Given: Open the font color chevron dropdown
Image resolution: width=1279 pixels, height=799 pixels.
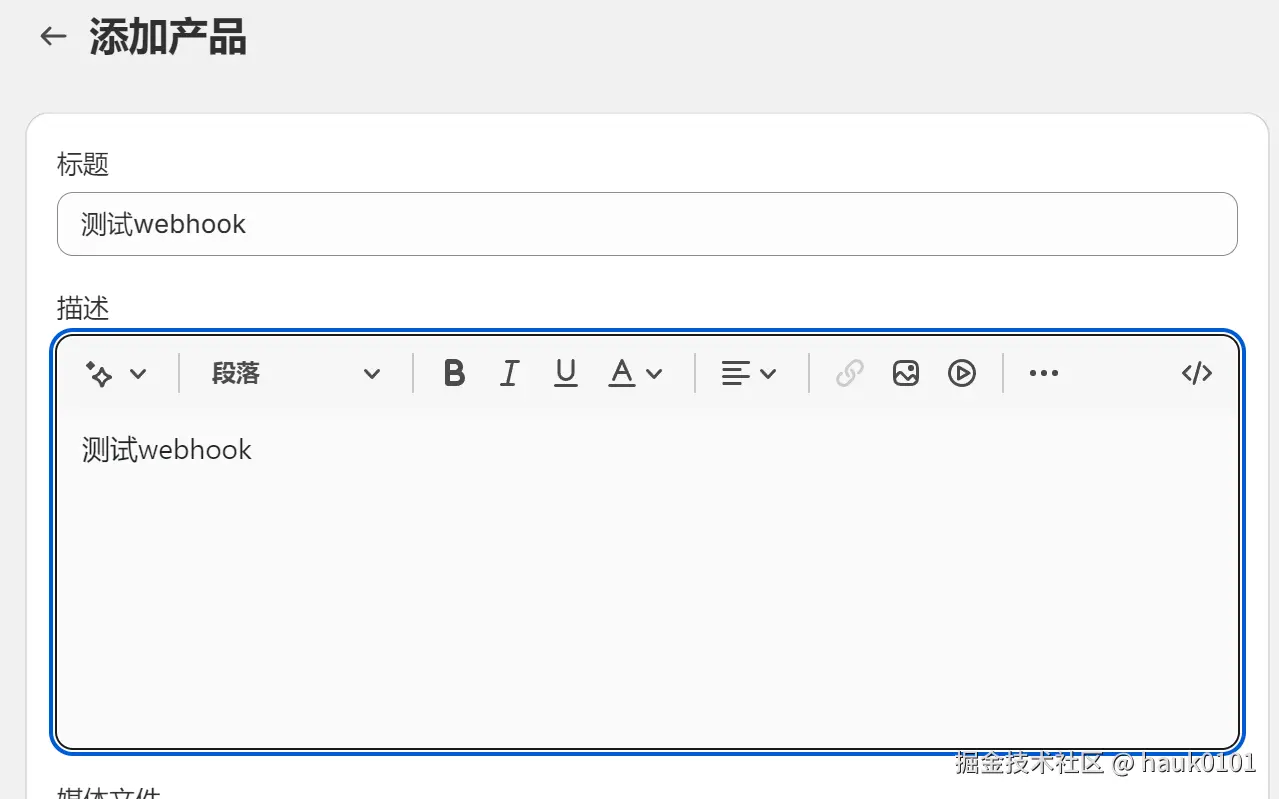Looking at the screenshot, I should click(x=654, y=374).
